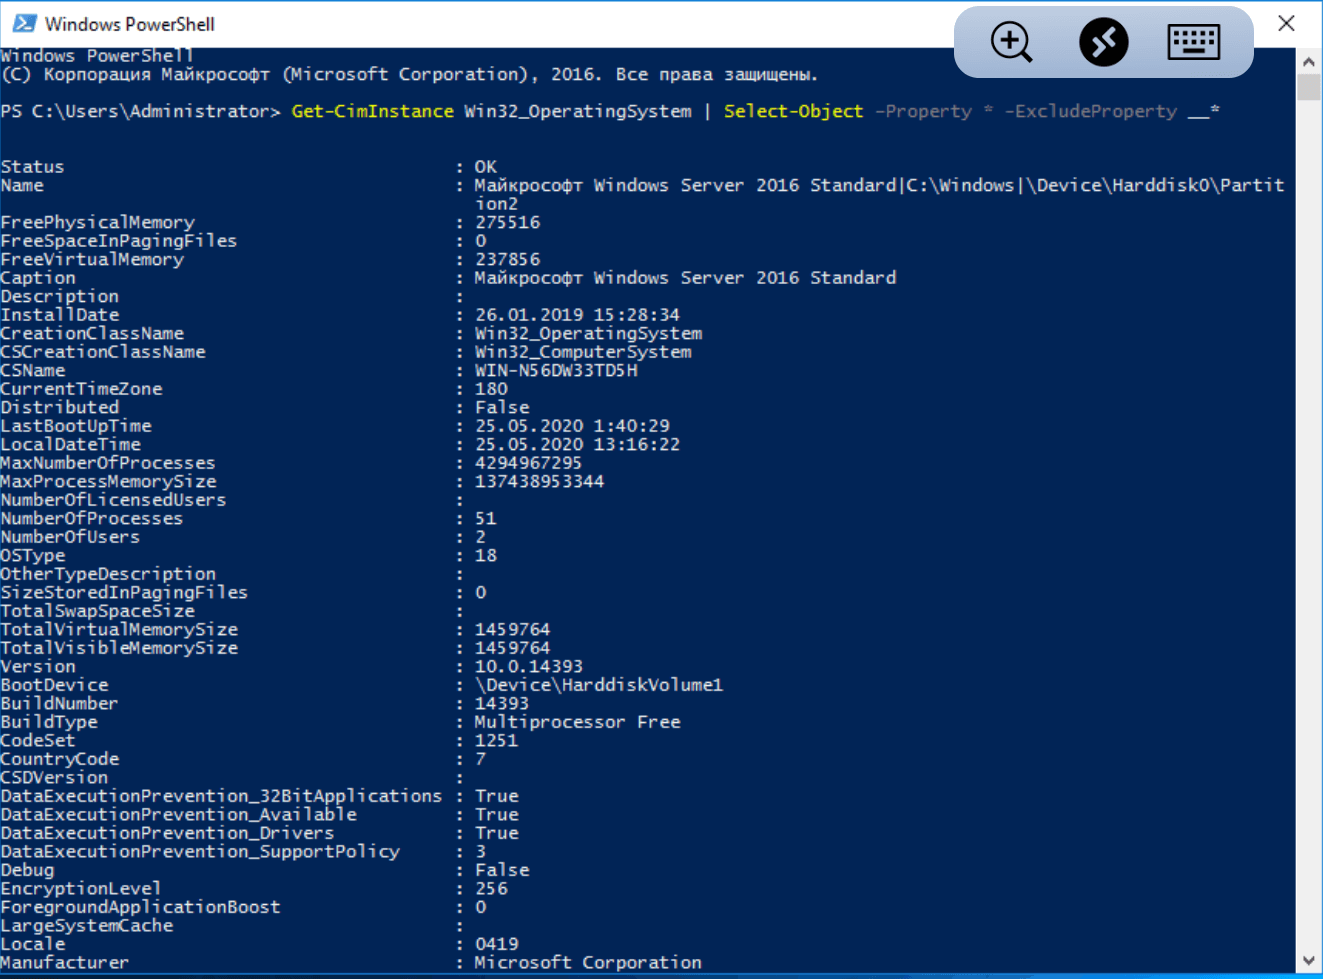
Task: Click the LastBootUpTime property name
Action: point(76,426)
